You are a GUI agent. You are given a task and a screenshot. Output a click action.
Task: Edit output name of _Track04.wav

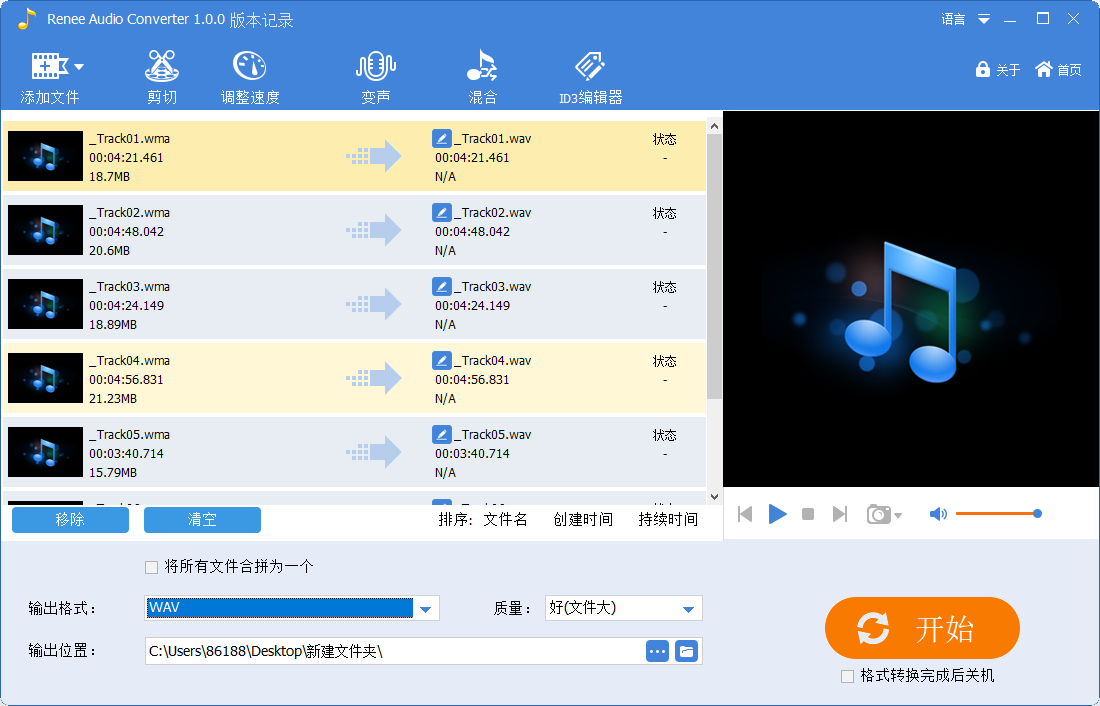[x=441, y=360]
